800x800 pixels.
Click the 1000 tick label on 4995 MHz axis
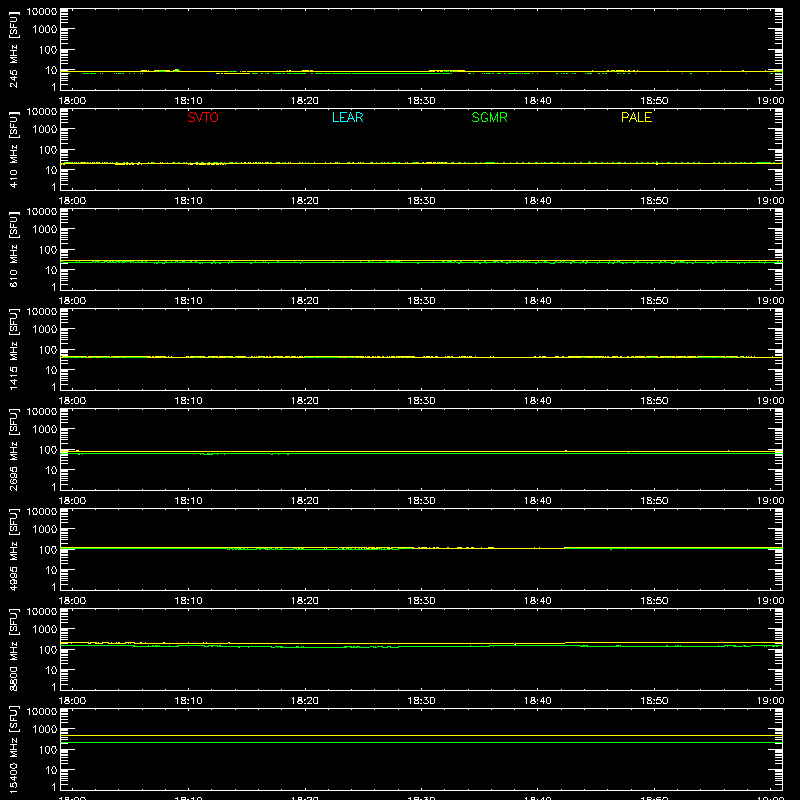point(45,530)
